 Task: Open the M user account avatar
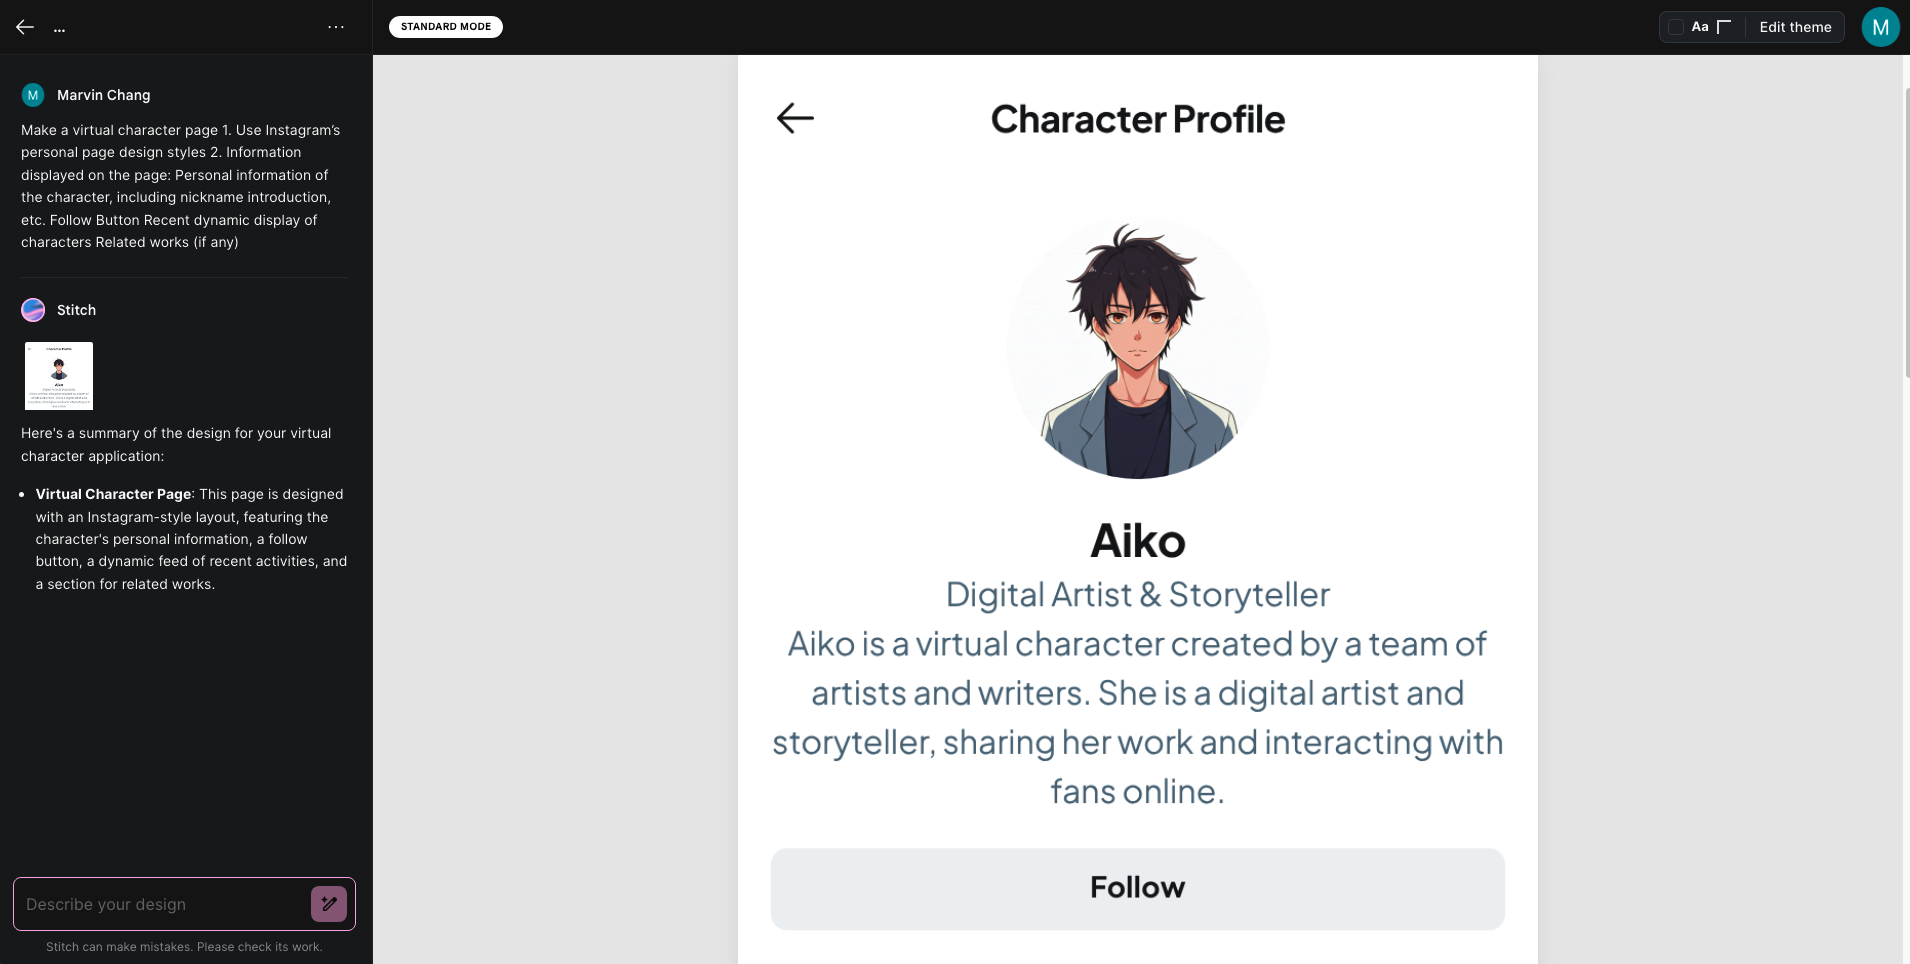1880,27
